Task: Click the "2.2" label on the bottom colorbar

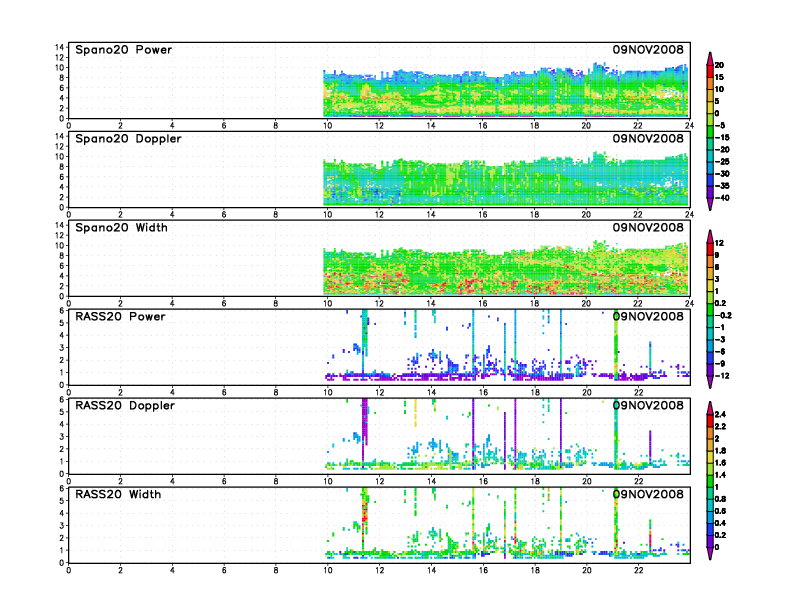Action: click(x=720, y=427)
